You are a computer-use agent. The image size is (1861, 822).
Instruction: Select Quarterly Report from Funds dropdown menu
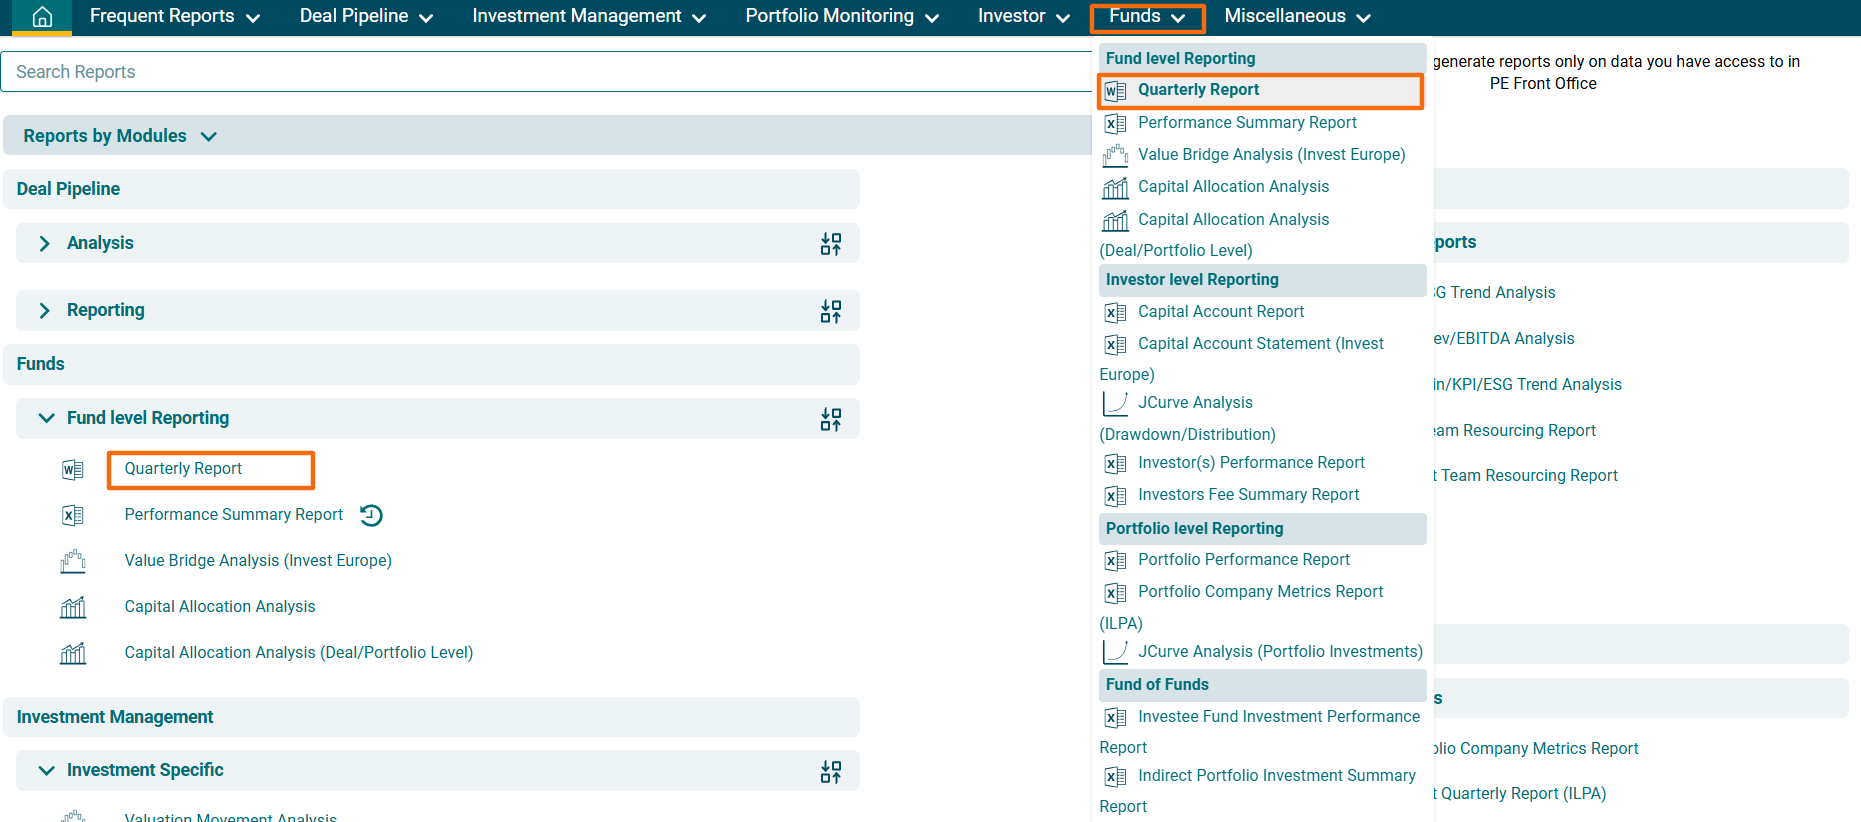click(1198, 90)
